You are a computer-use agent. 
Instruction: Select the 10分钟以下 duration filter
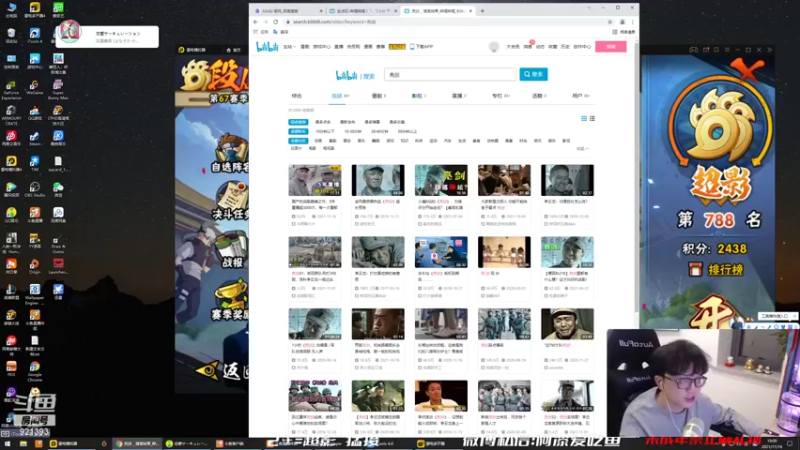pos(324,131)
